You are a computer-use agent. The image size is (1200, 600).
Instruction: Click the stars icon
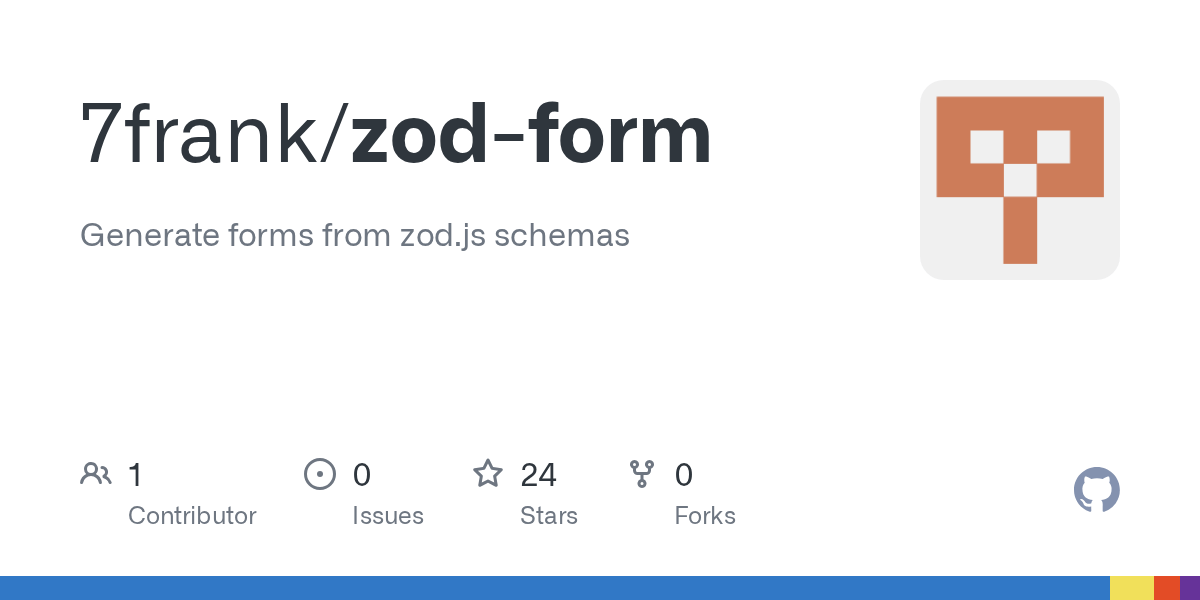point(488,474)
